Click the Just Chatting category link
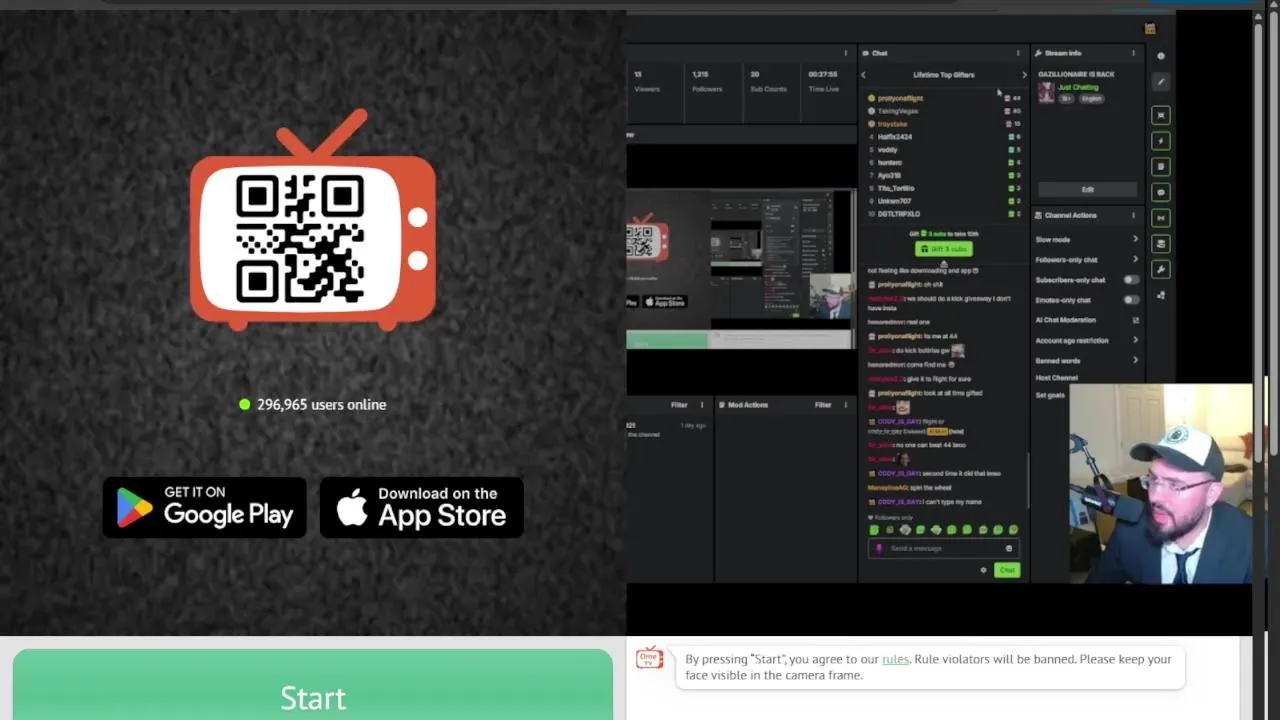The height and width of the screenshot is (720, 1280). click(x=1078, y=87)
